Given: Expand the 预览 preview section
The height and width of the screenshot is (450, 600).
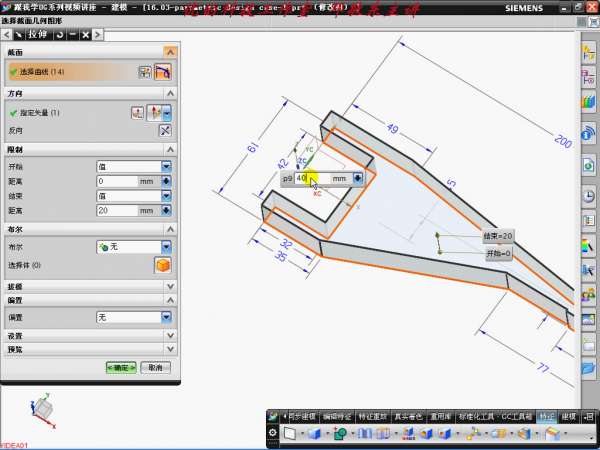Looking at the screenshot, I should [169, 350].
